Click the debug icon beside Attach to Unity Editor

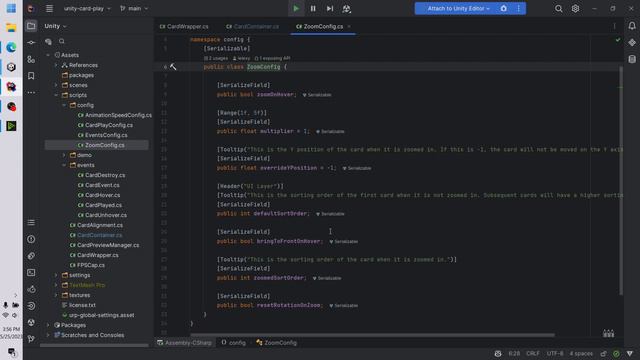click(x=504, y=8)
